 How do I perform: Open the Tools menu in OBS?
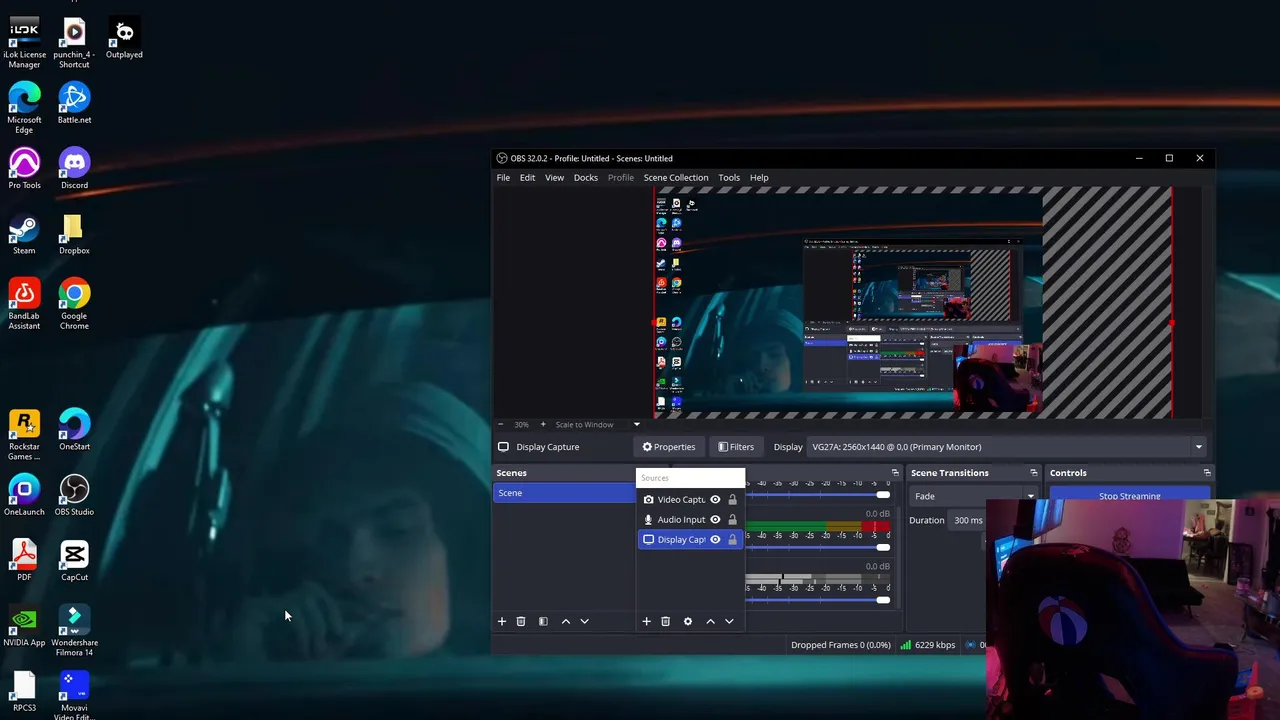click(x=729, y=178)
